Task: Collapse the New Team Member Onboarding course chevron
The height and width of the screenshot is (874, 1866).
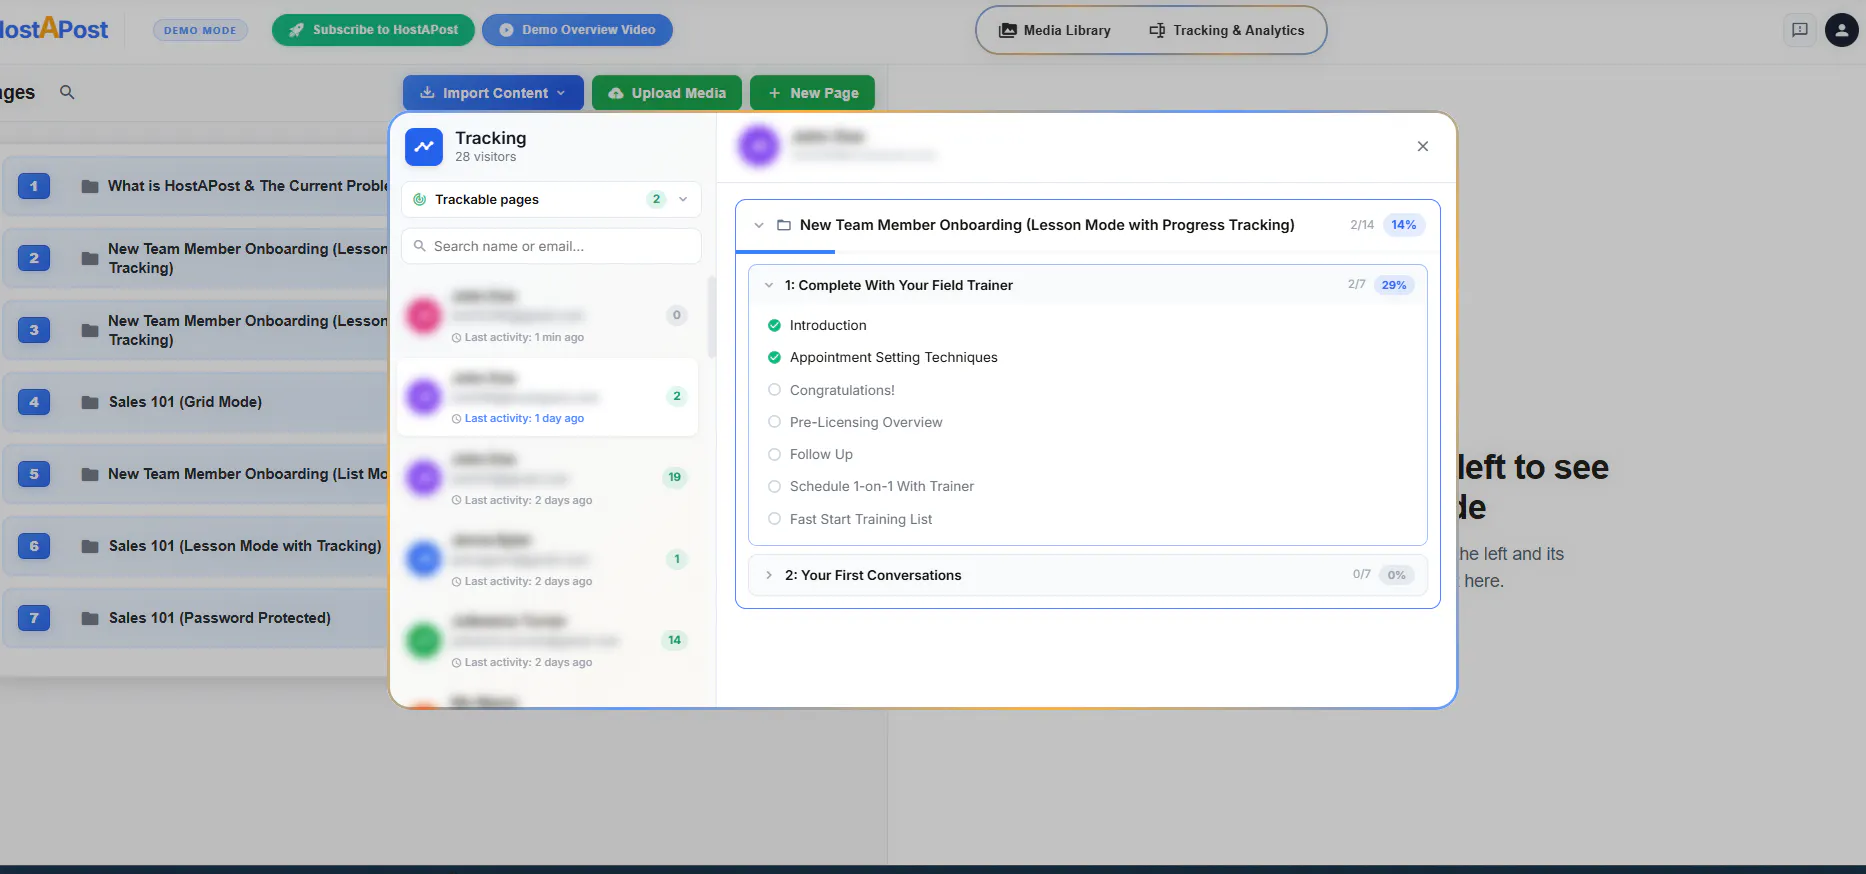Action: tap(759, 225)
